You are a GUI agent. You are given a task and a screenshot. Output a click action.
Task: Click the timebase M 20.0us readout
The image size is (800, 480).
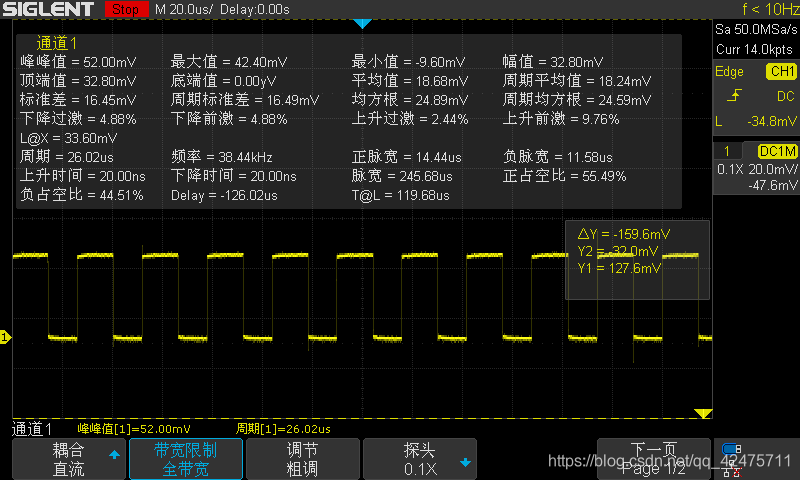pyautogui.click(x=184, y=9)
